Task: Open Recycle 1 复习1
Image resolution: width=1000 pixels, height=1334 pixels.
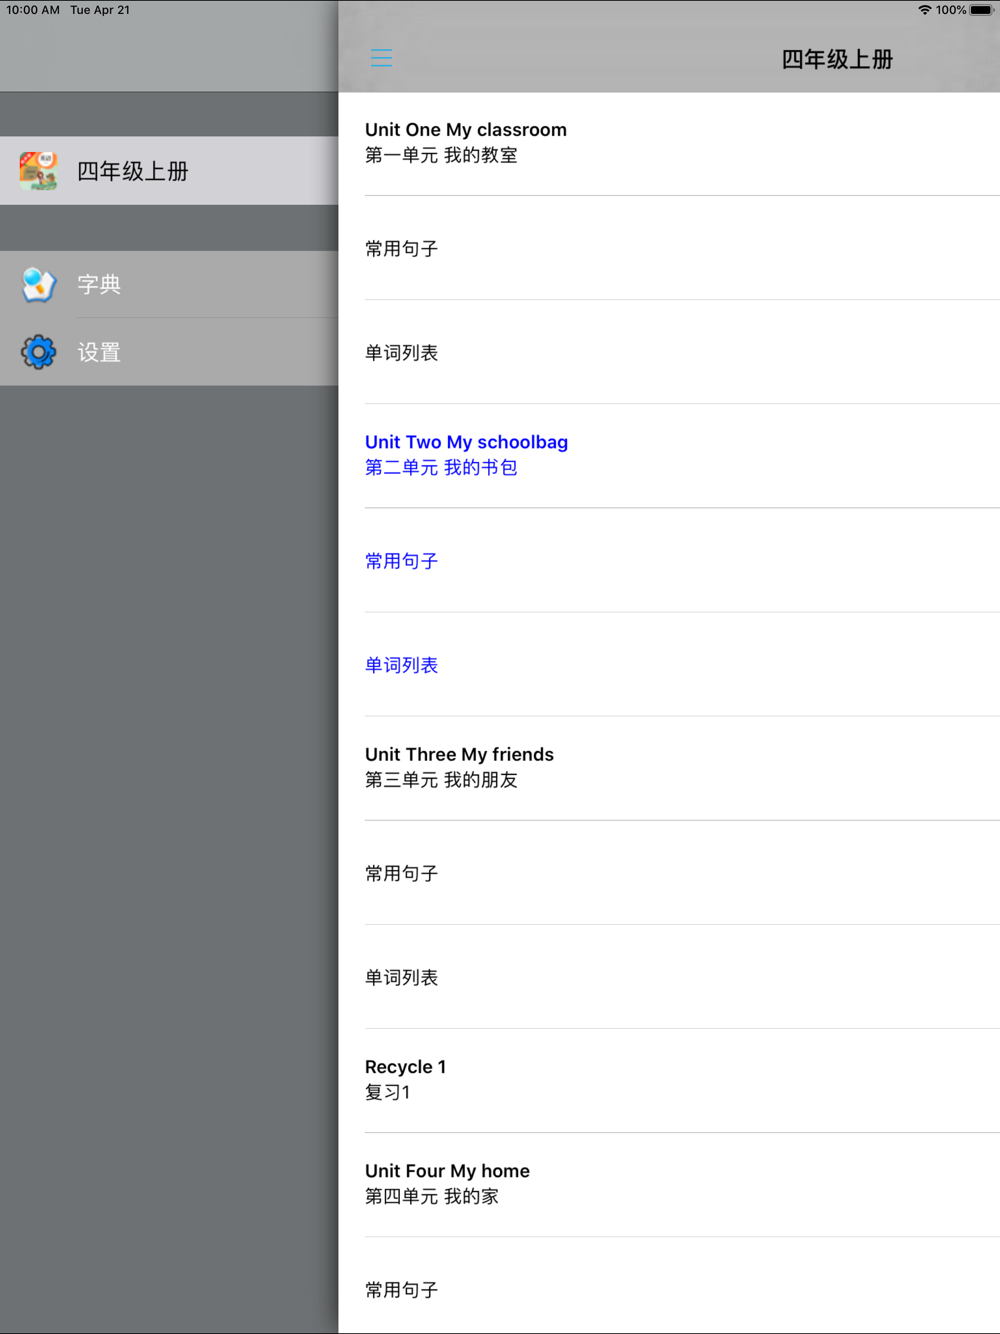Action: pos(669,1081)
